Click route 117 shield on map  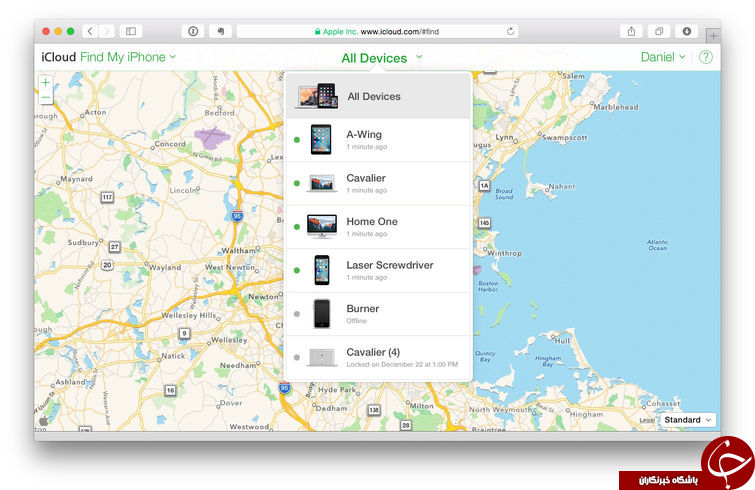point(107,197)
